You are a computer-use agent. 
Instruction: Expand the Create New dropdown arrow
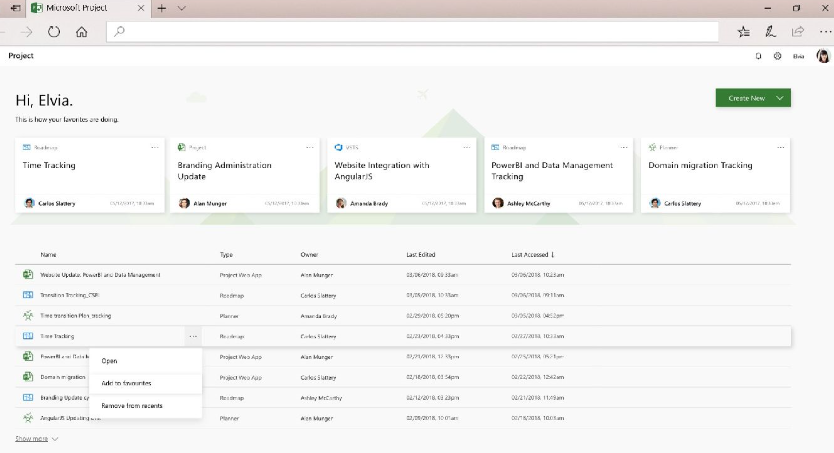pos(780,98)
